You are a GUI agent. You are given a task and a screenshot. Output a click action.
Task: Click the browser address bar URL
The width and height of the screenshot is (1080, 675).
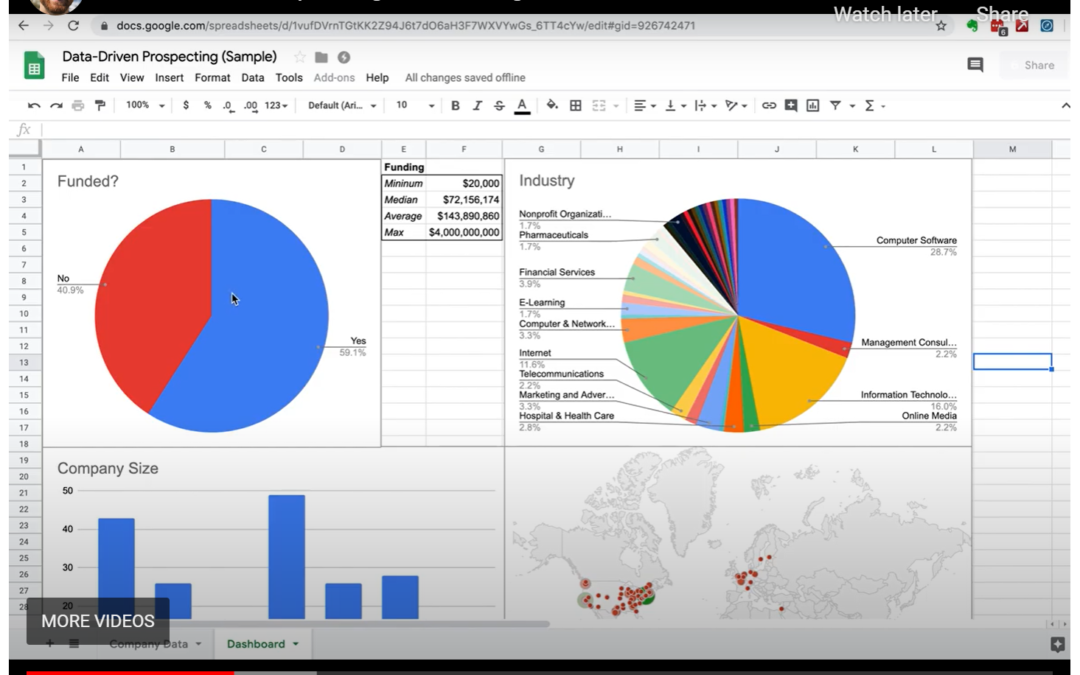coord(406,25)
